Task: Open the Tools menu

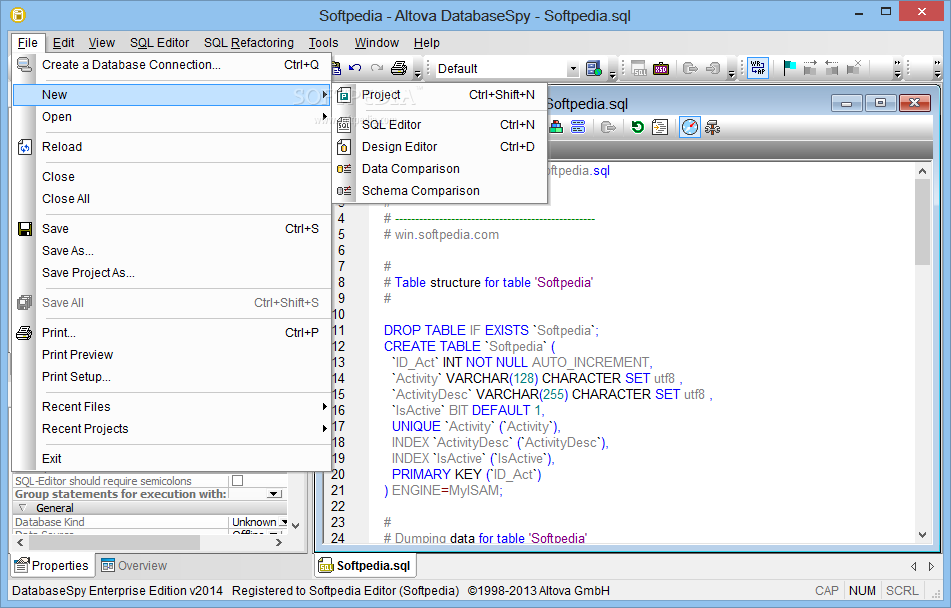Action: [x=323, y=43]
